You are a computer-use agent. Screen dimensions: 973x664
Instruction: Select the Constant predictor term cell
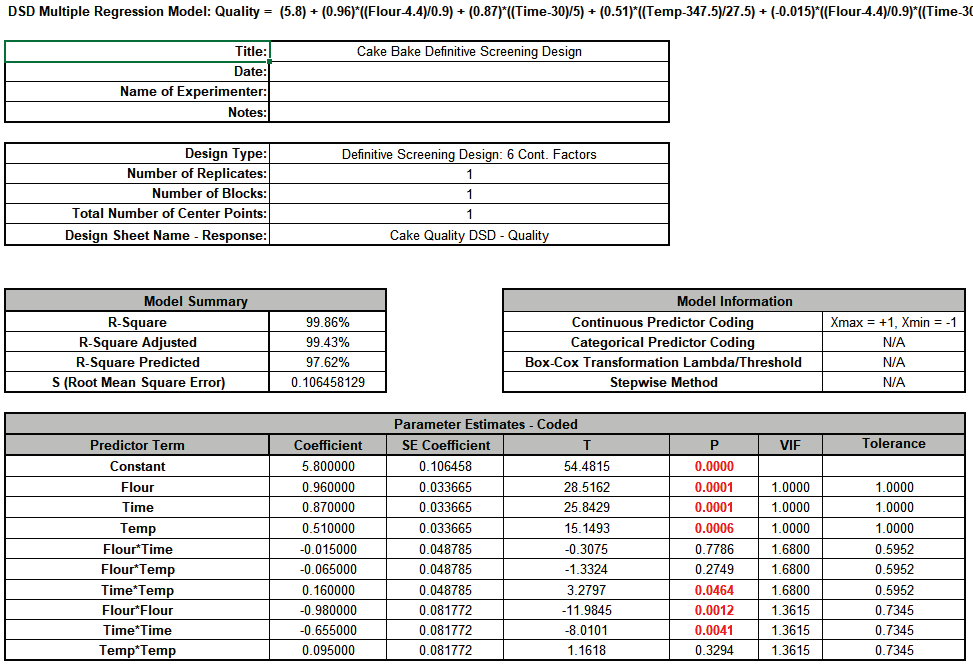click(136, 466)
